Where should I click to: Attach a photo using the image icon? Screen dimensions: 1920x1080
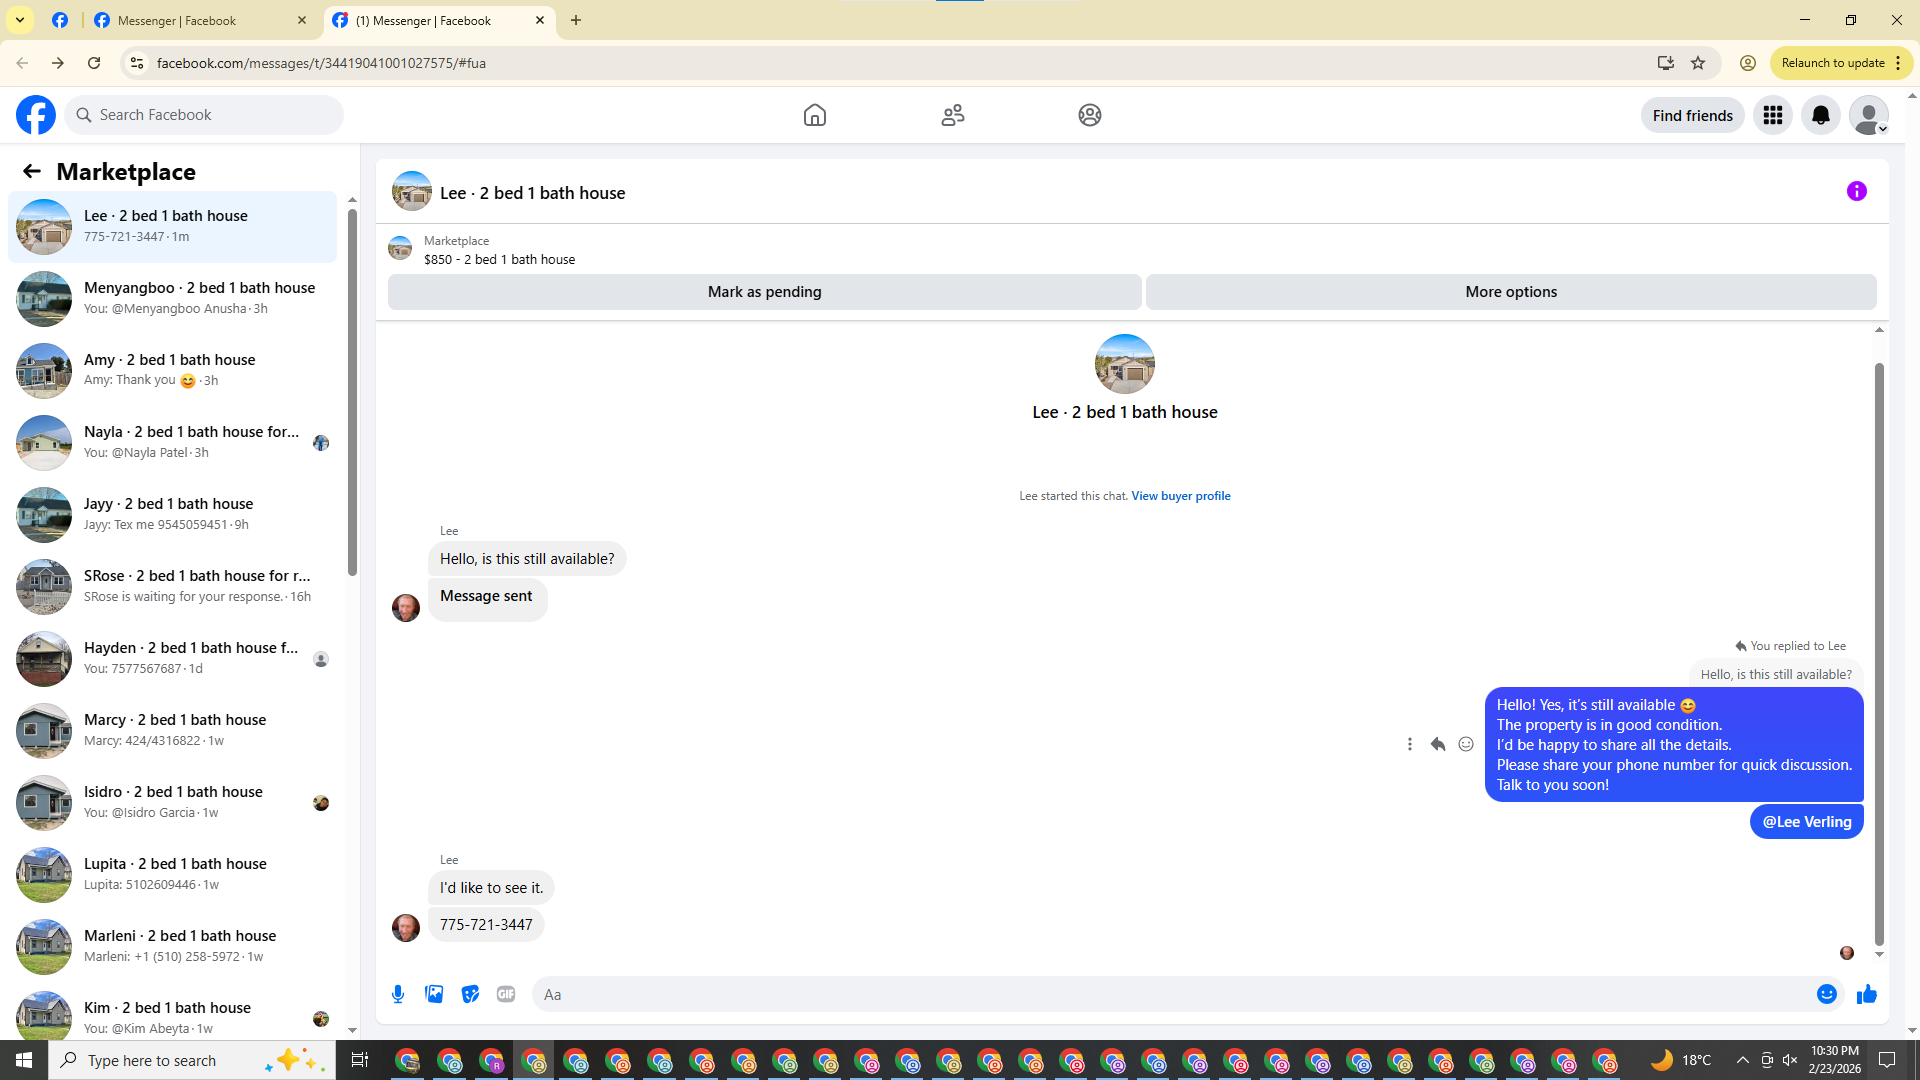(434, 994)
